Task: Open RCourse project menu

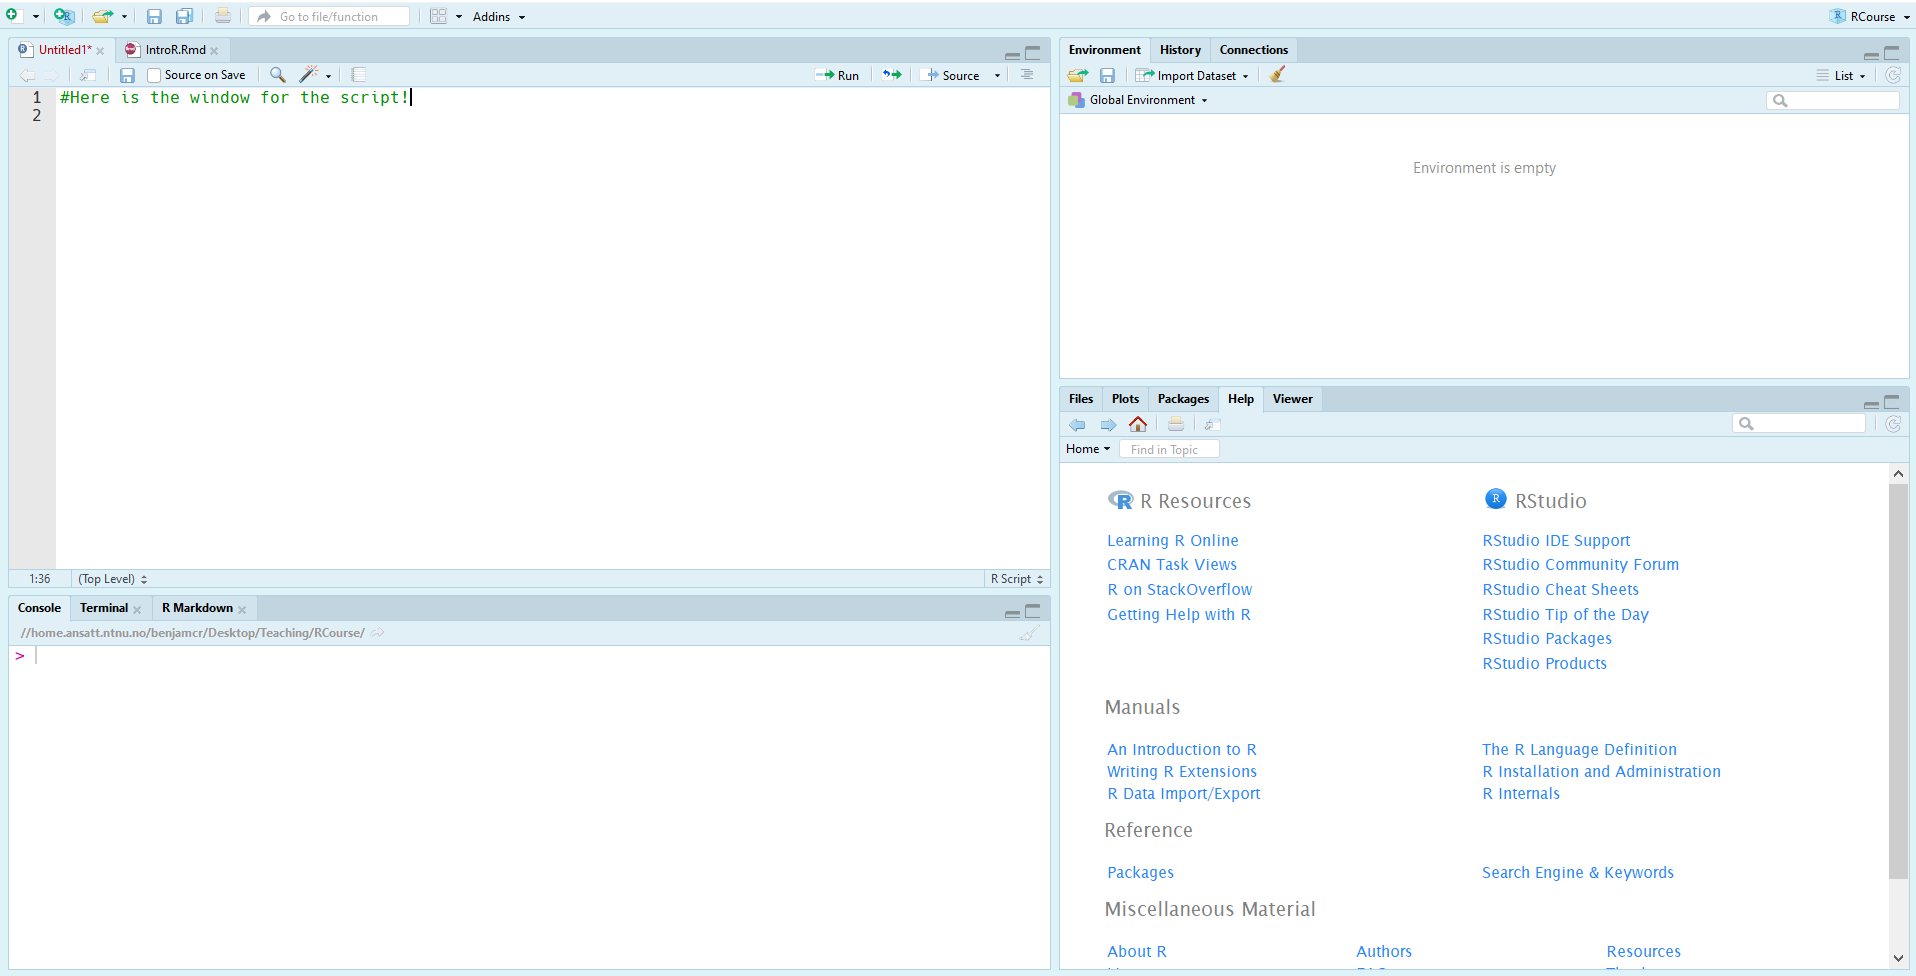Action: [x=1870, y=16]
